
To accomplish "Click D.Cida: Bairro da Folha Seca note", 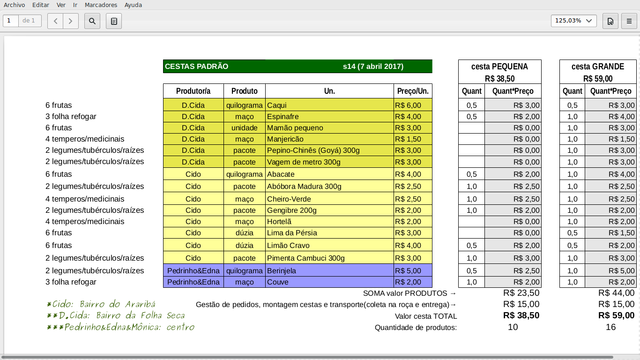I will click(x=116, y=316).
